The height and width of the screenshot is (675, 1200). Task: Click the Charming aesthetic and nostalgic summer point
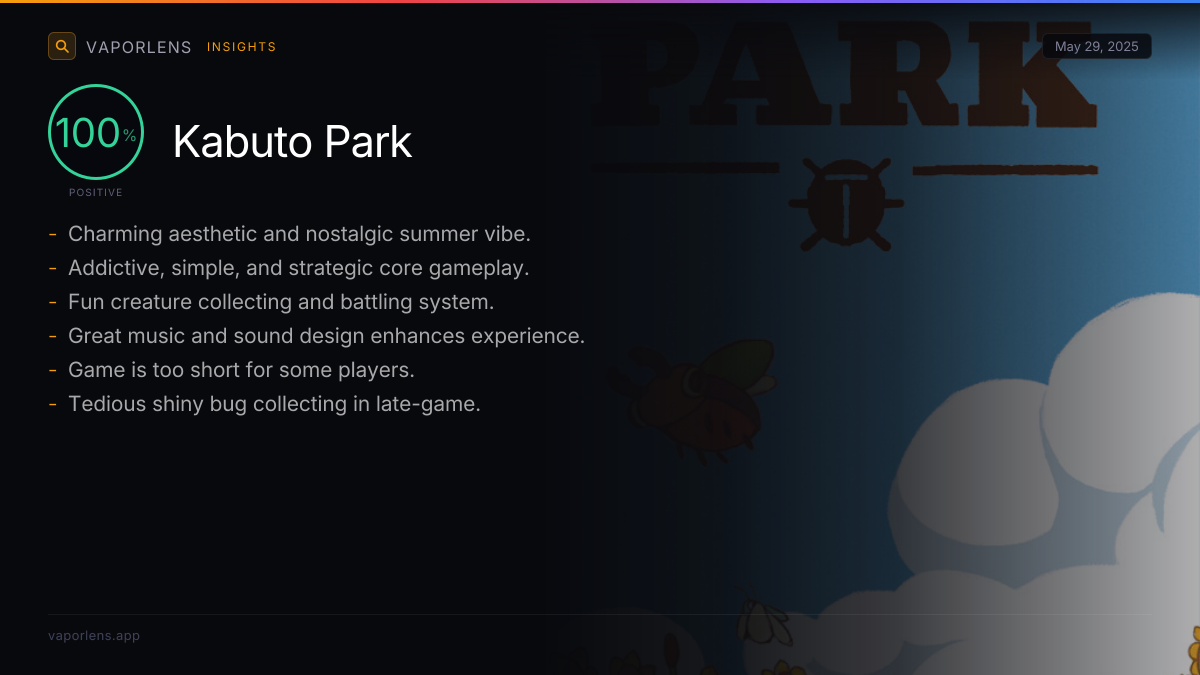click(299, 234)
